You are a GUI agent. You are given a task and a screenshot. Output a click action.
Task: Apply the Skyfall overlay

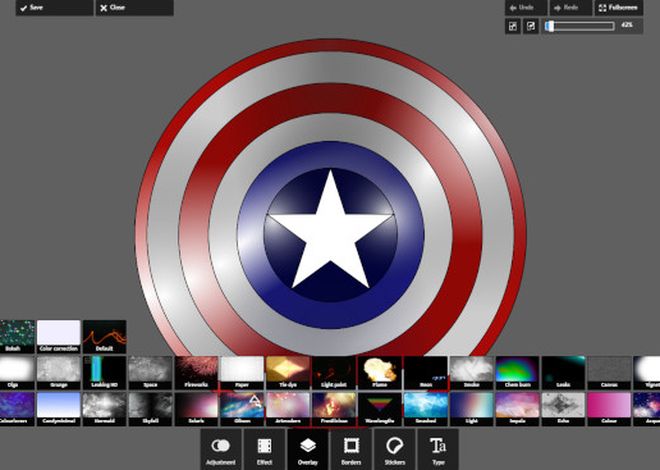150,409
